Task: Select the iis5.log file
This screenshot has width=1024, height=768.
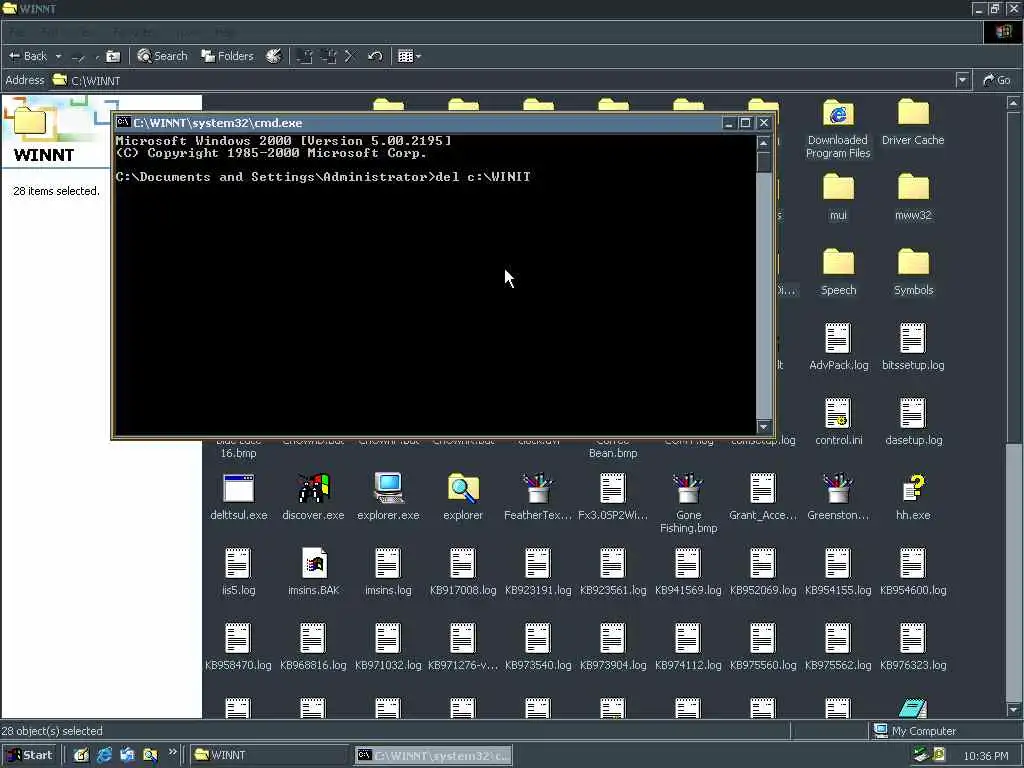Action: coord(238,572)
